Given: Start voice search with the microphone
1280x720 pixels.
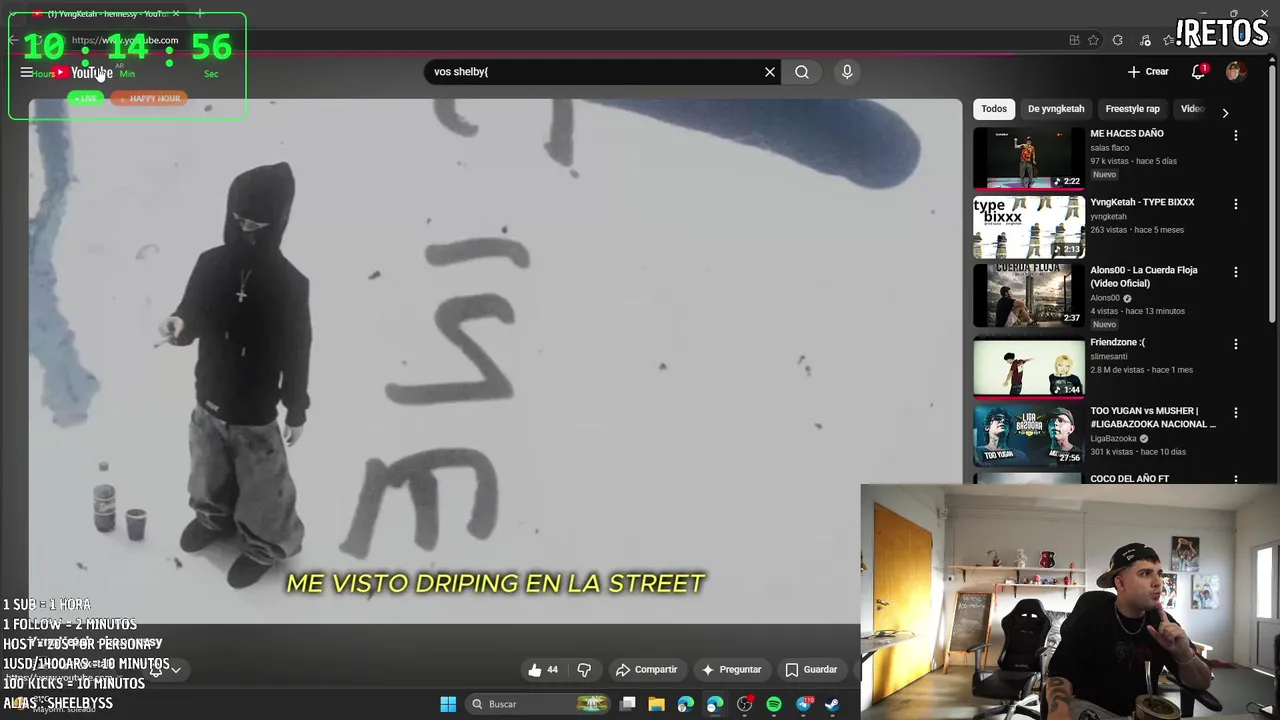Looking at the screenshot, I should pos(847,72).
